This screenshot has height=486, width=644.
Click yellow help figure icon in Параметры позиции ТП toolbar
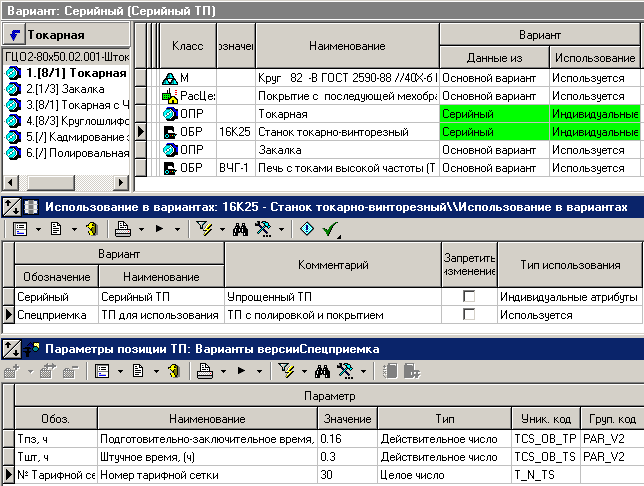174,371
